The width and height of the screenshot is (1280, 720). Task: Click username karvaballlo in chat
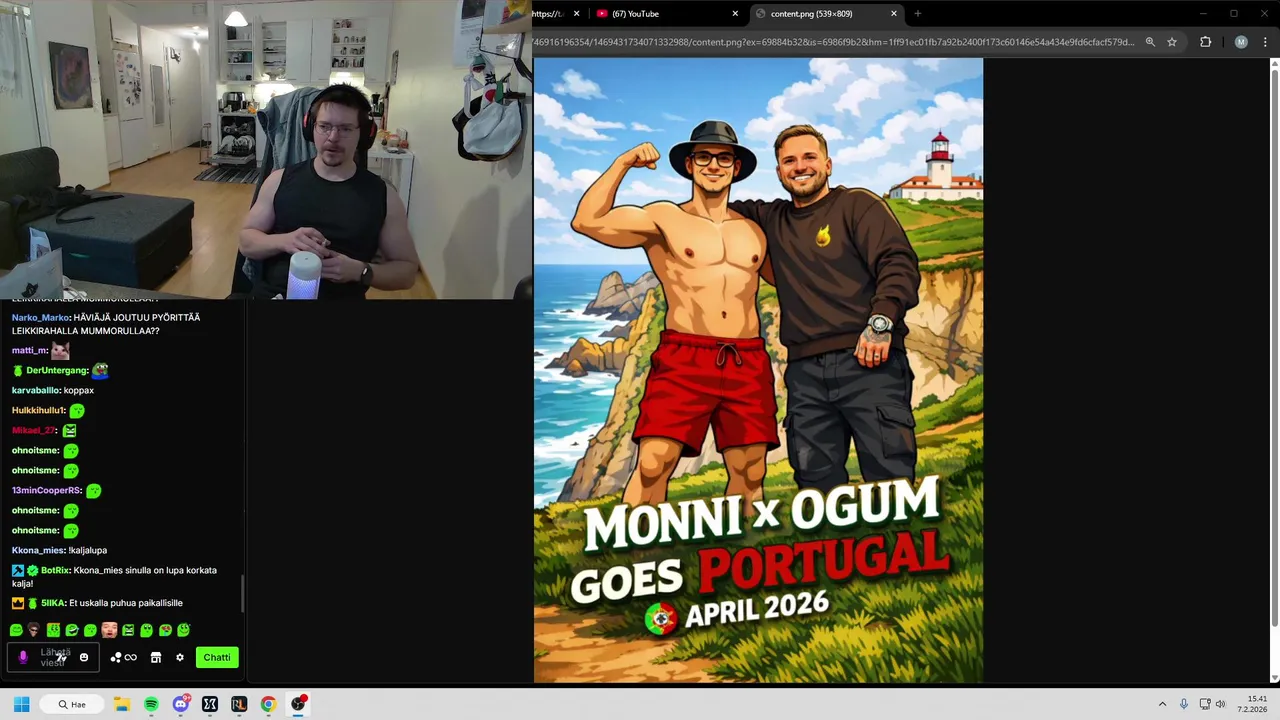click(35, 390)
